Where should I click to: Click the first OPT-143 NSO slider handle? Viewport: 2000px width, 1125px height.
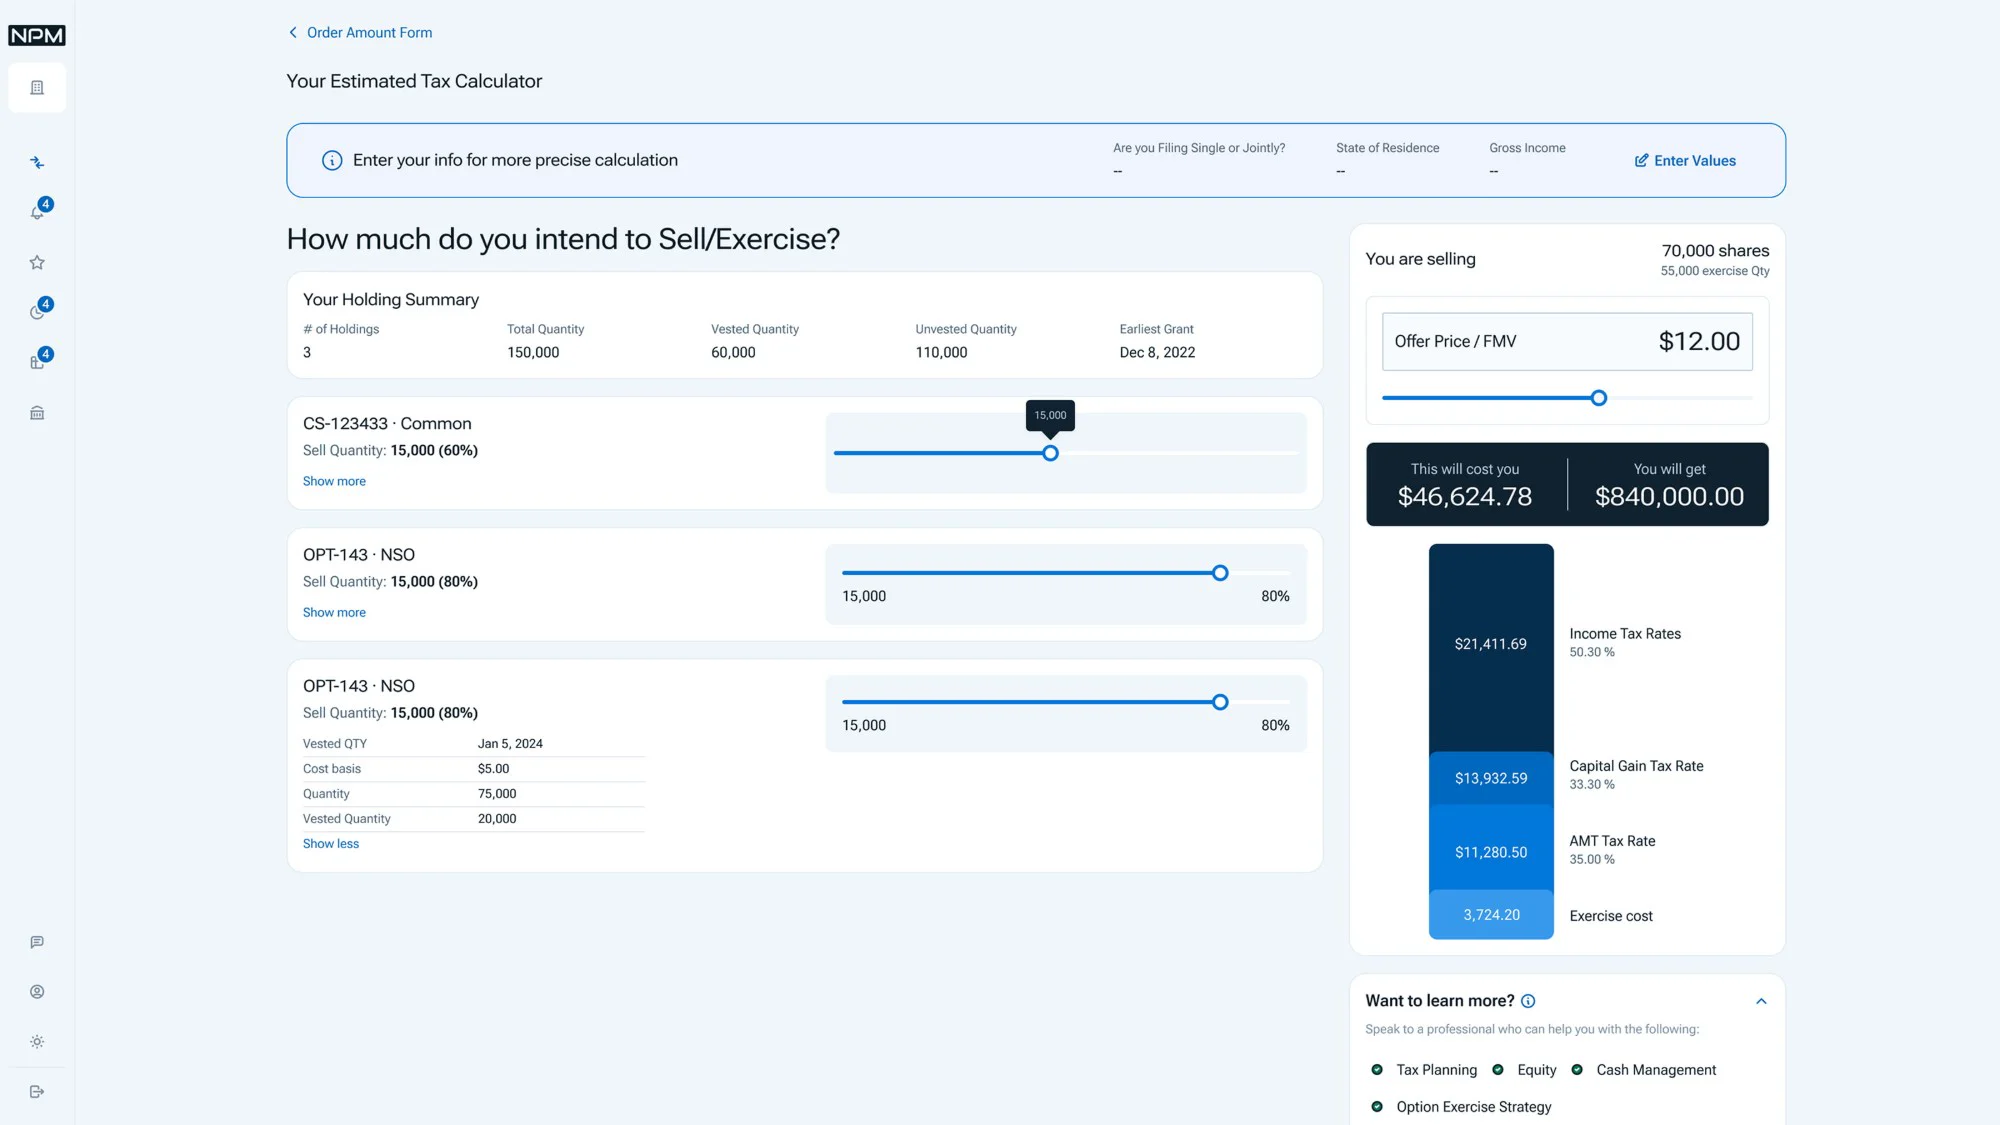(x=1220, y=573)
